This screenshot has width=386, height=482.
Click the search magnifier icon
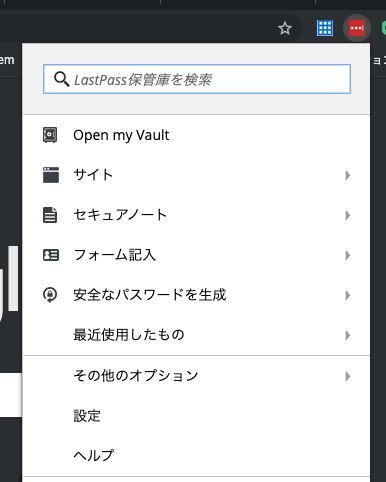(61, 79)
